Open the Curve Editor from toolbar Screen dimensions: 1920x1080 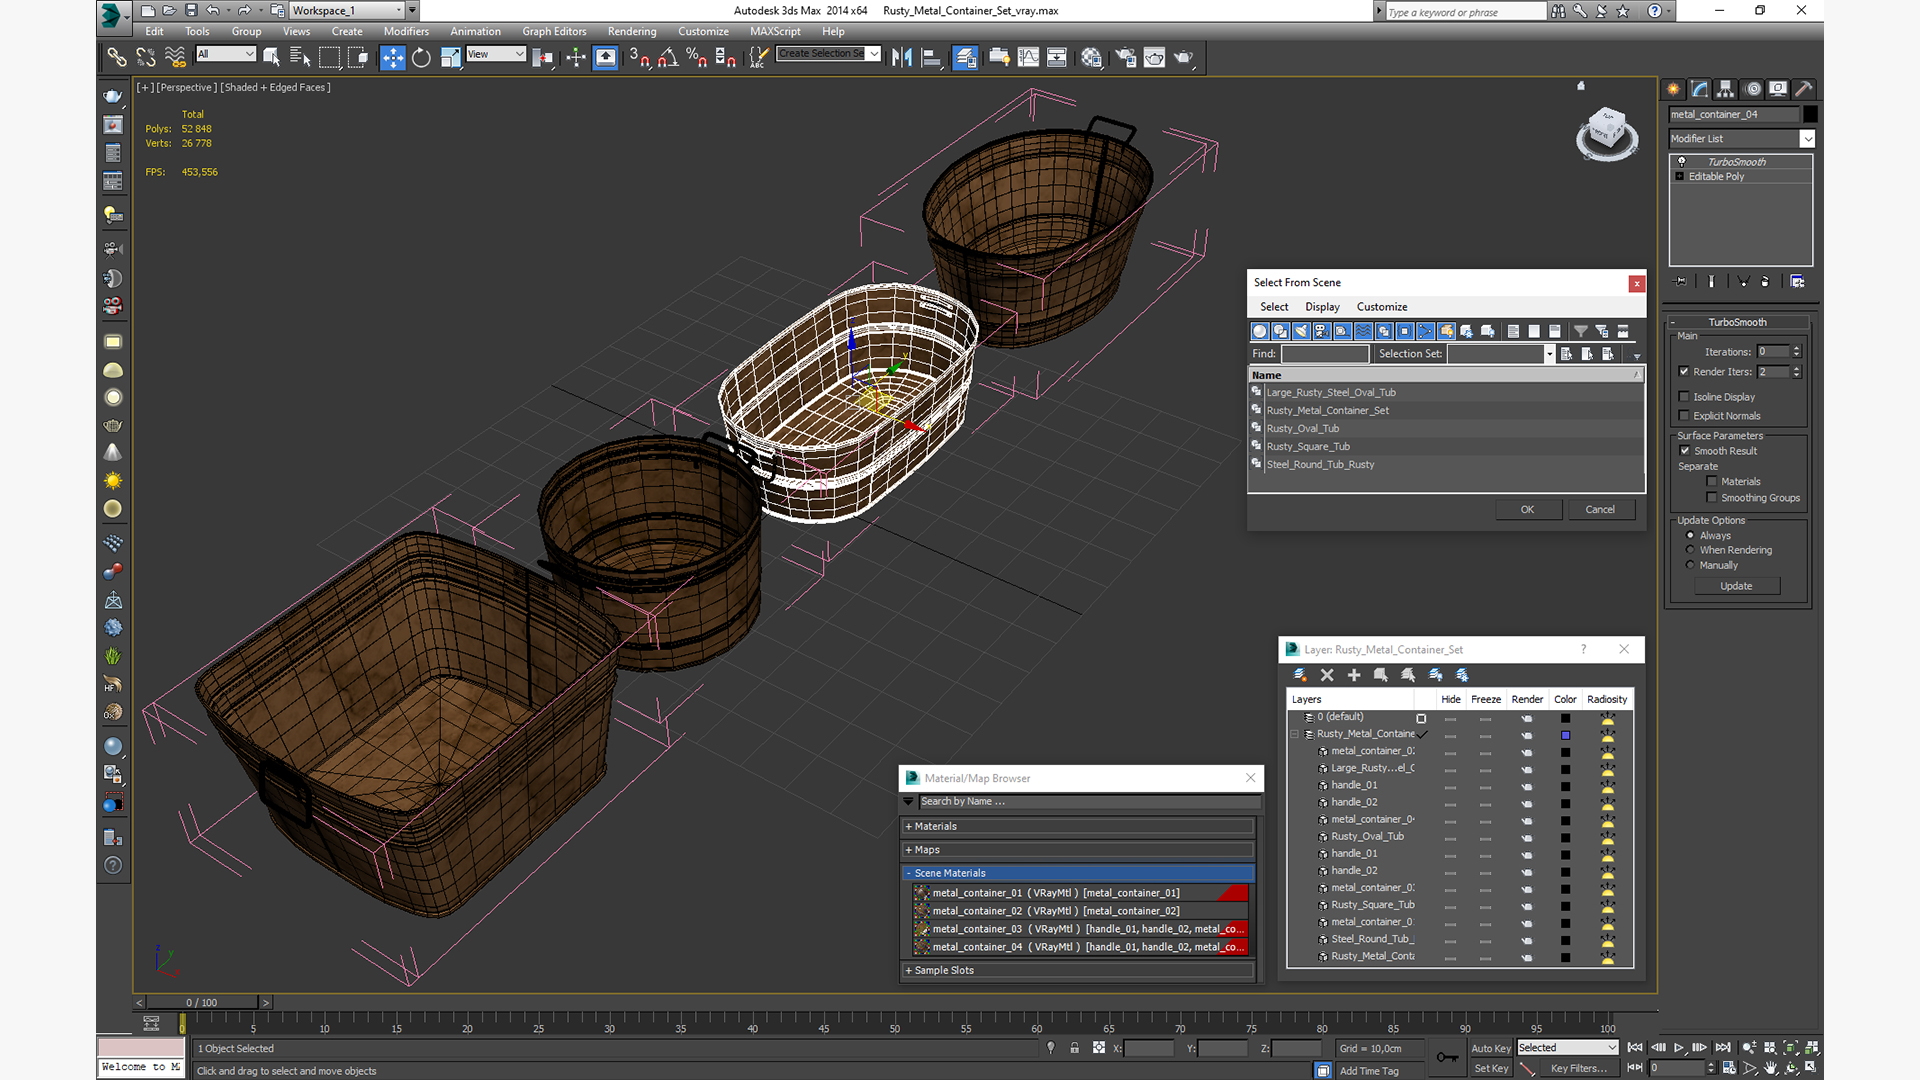click(x=1028, y=57)
